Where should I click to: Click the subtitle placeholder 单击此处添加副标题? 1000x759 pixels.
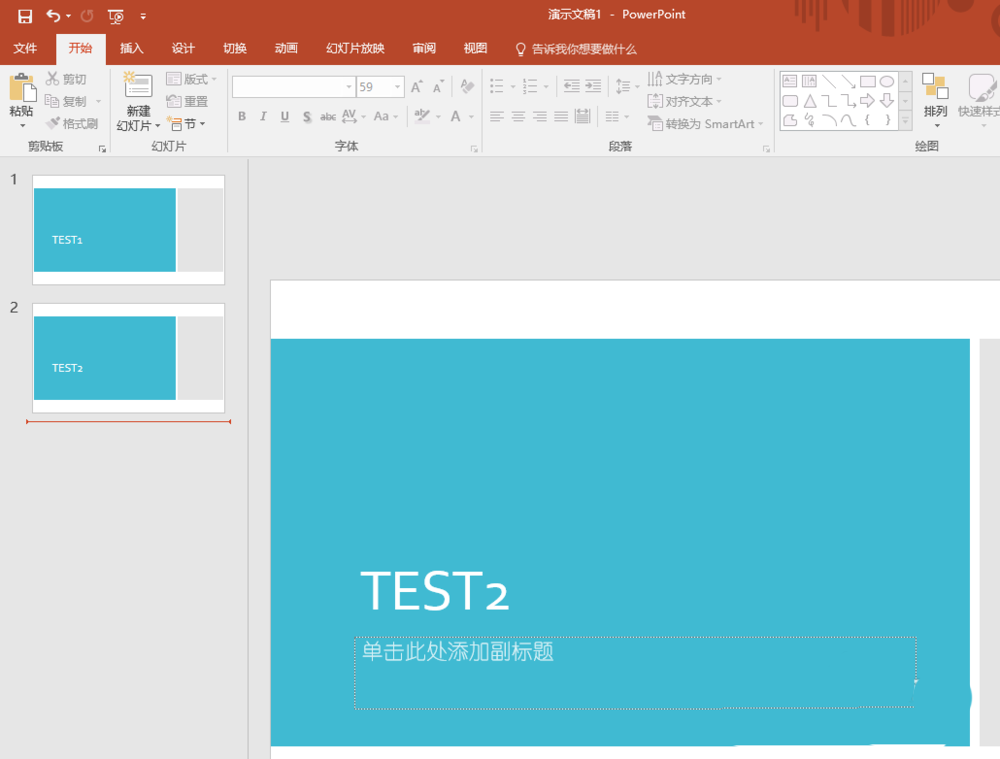[635, 672]
